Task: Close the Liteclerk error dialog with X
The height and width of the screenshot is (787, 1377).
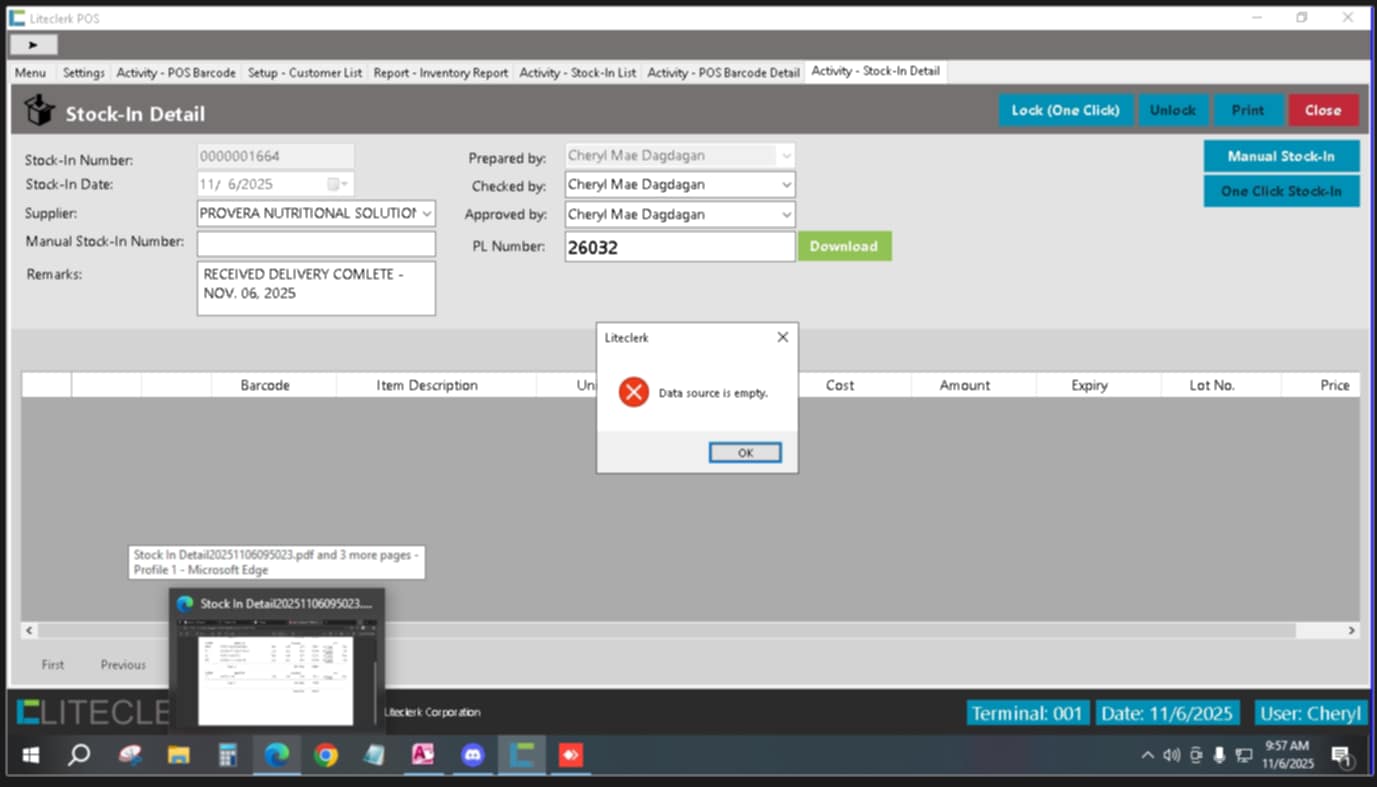Action: click(782, 338)
